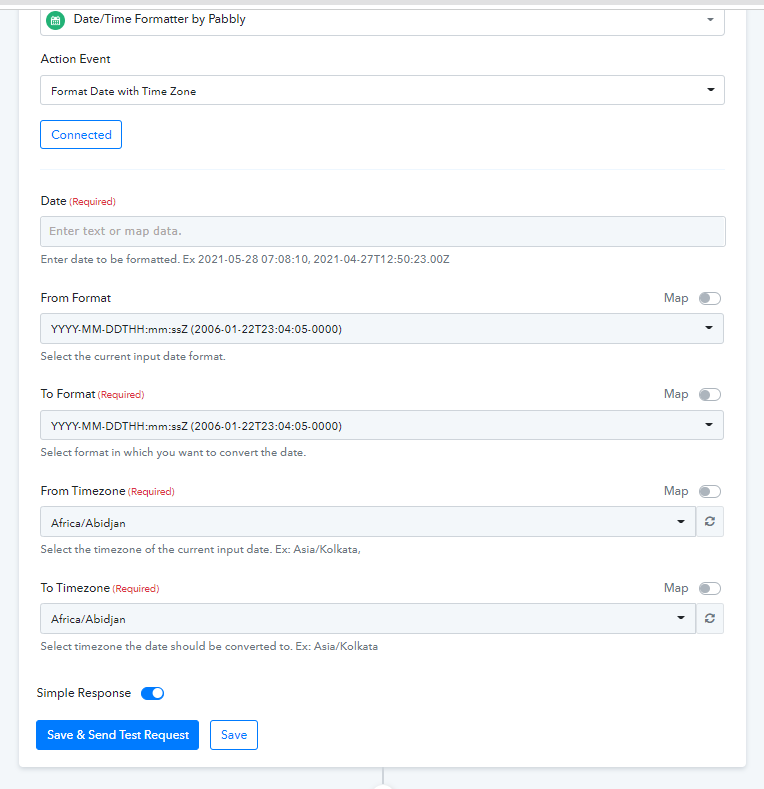Refresh the To Timezone list

[710, 618]
